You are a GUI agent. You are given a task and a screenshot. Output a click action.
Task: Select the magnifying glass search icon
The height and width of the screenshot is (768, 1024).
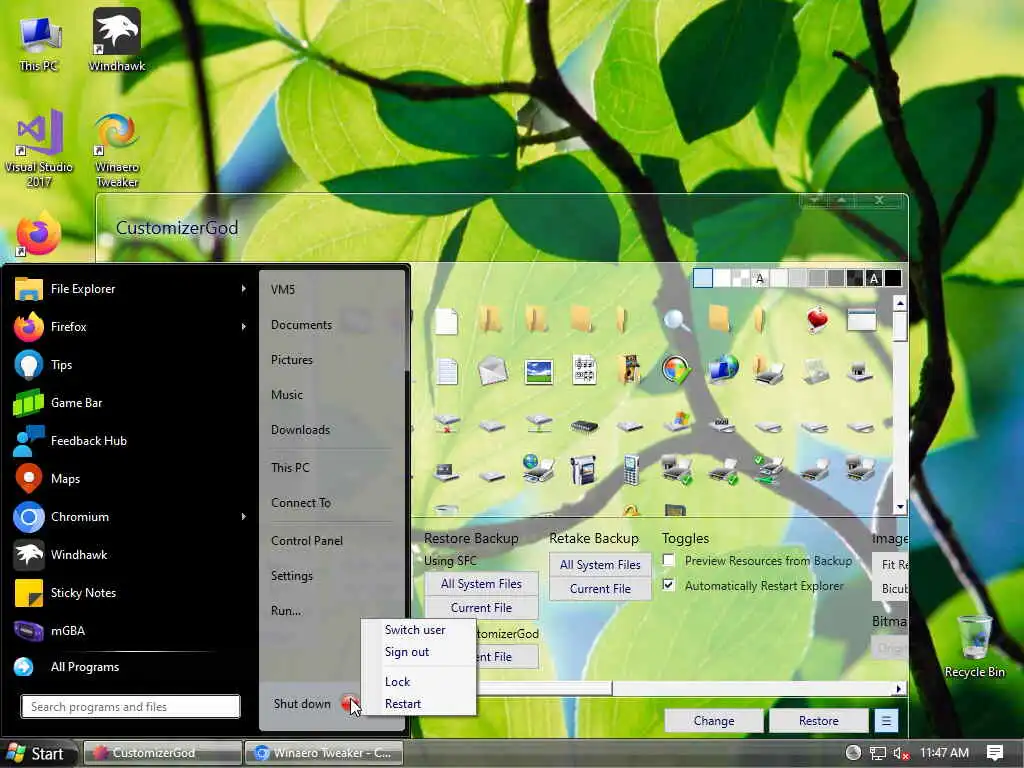tap(676, 320)
